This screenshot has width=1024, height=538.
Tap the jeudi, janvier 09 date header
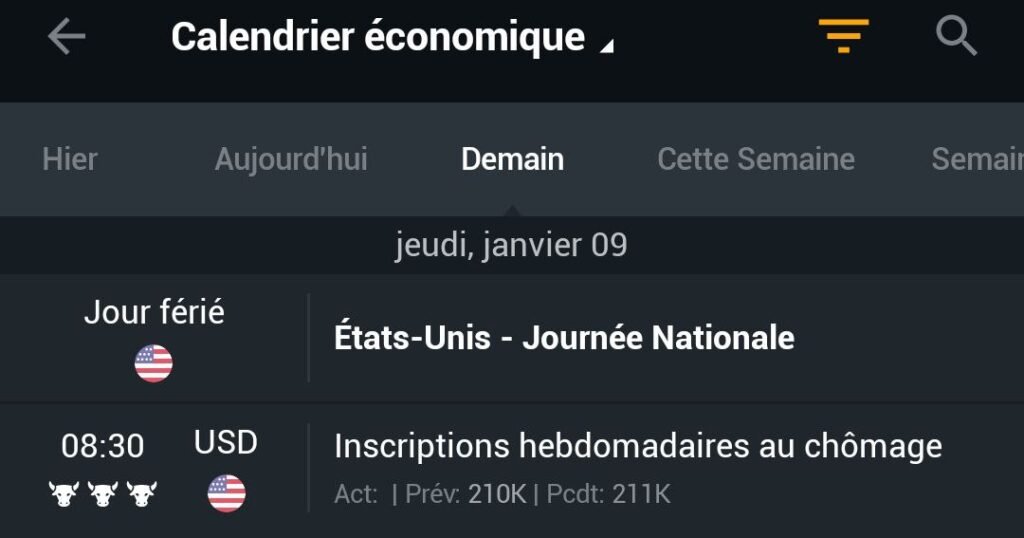pyautogui.click(x=511, y=245)
